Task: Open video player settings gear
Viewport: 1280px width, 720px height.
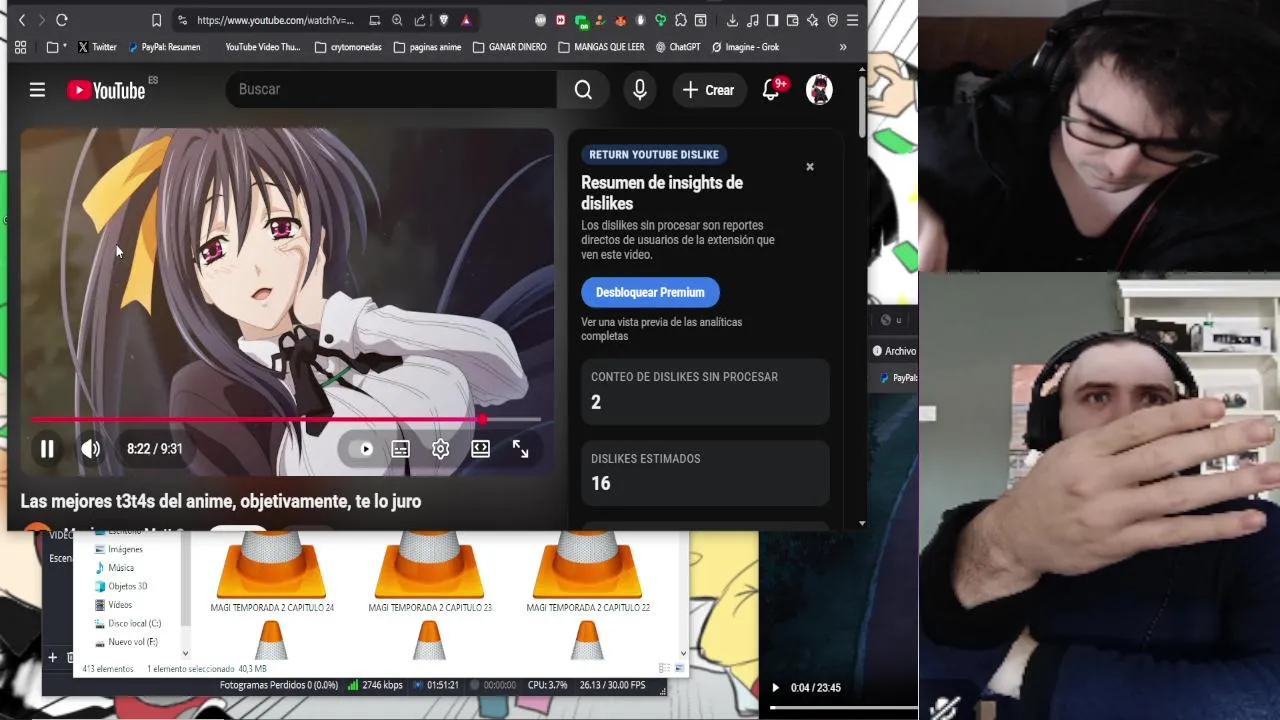Action: click(x=441, y=449)
